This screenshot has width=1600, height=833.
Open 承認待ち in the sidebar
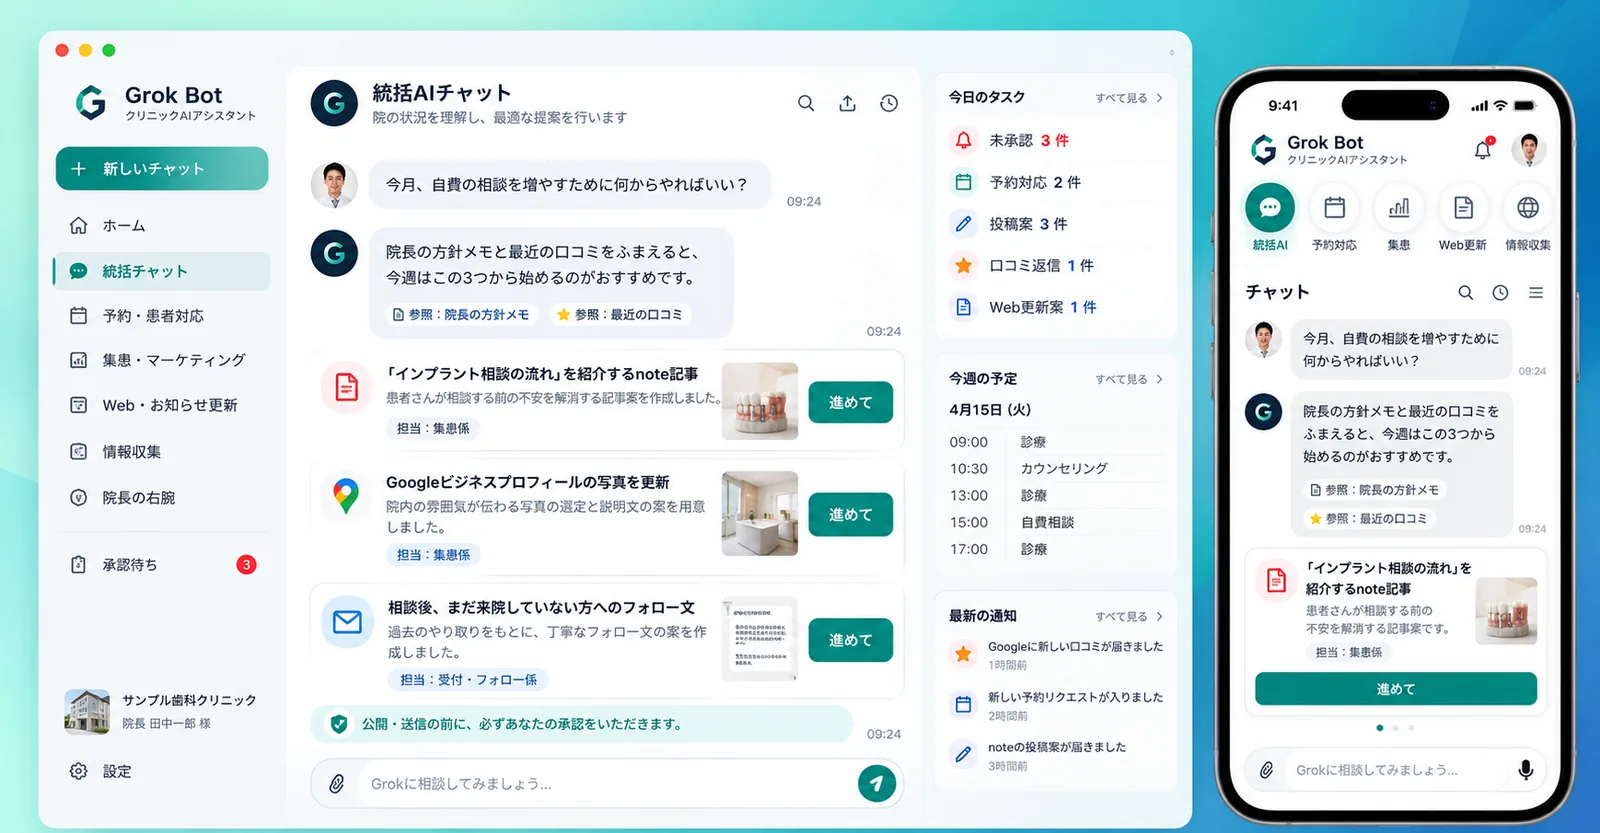(162, 565)
